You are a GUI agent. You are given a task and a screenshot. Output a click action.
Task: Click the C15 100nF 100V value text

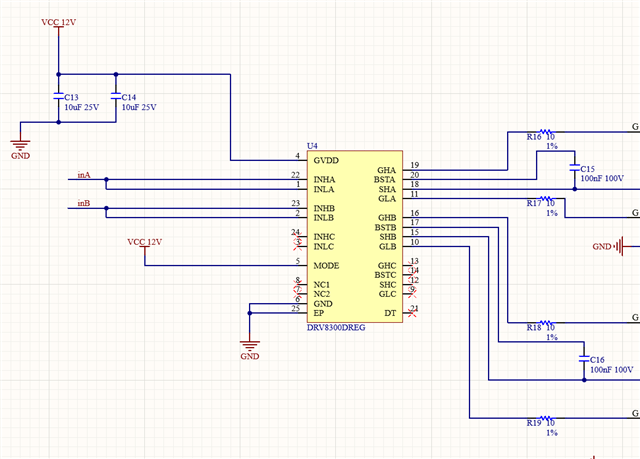[x=602, y=178]
